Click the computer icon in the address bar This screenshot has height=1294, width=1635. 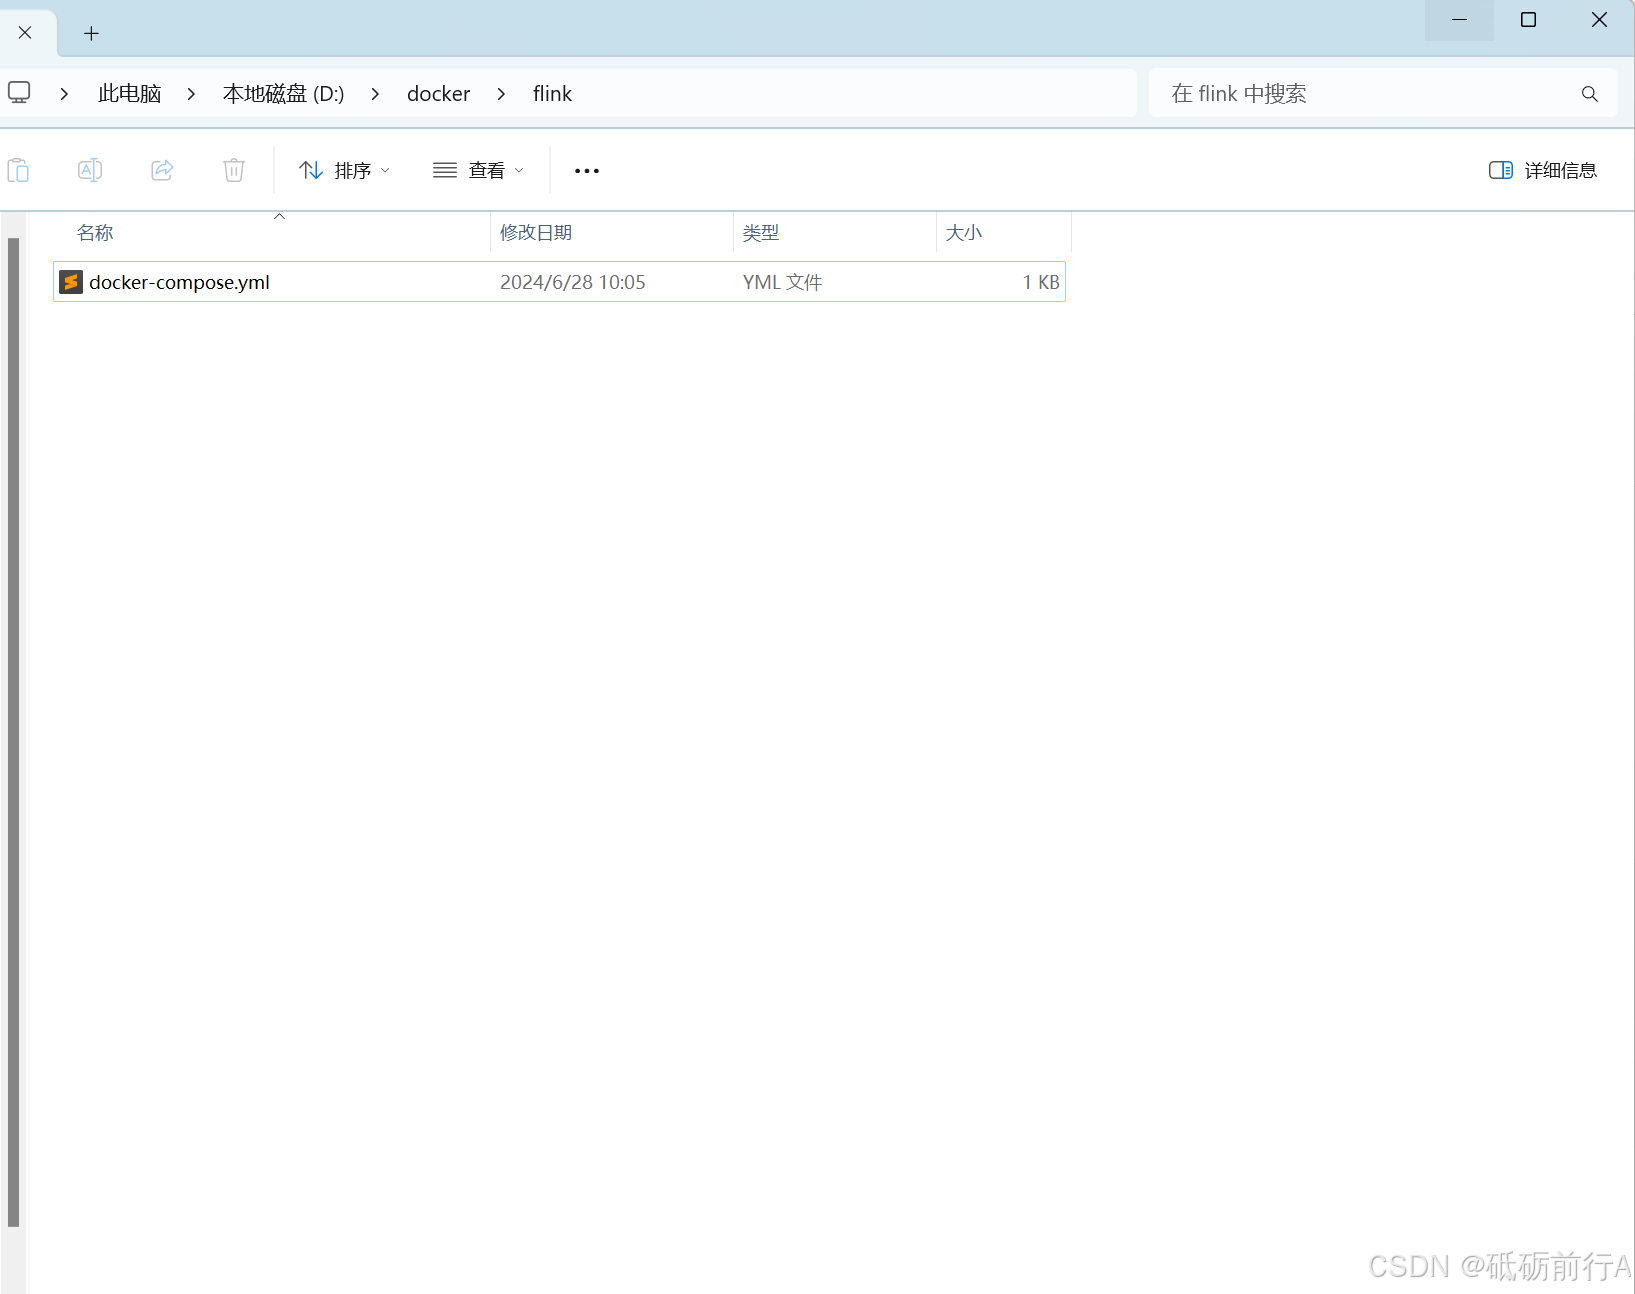pyautogui.click(x=18, y=92)
